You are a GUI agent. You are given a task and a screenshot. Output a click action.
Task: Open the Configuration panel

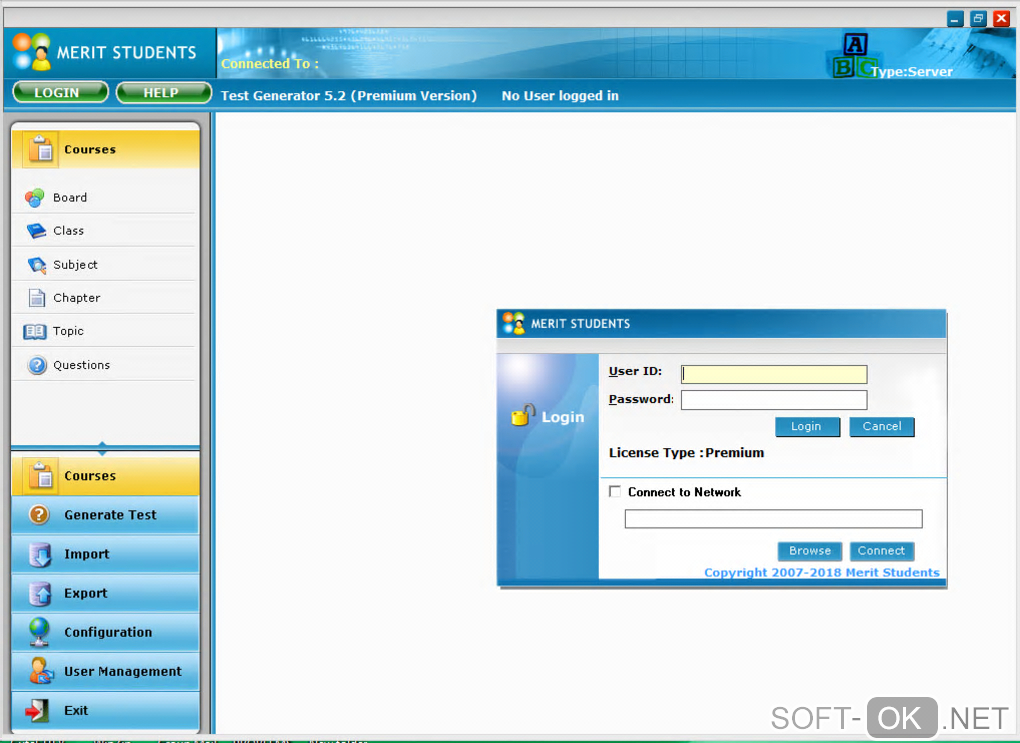tap(105, 632)
